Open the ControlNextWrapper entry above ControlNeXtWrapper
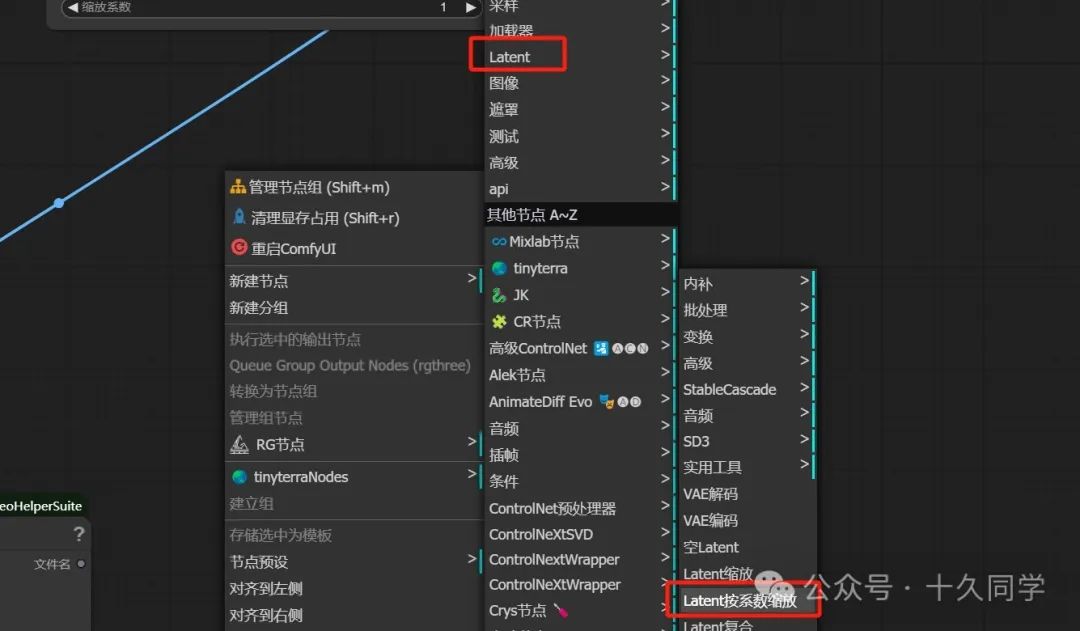The width and height of the screenshot is (1080, 631). 580,559
